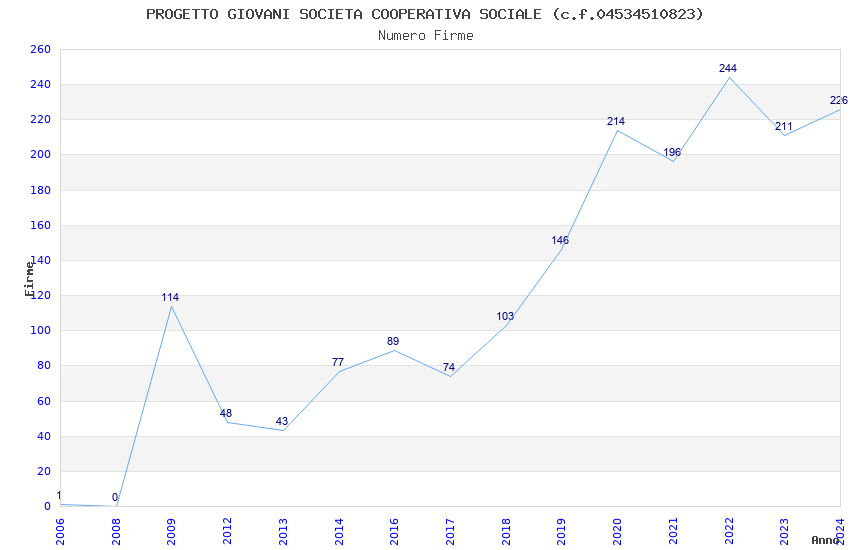Select the data label 43
Viewport: 850px width, 550px height.
pos(282,422)
